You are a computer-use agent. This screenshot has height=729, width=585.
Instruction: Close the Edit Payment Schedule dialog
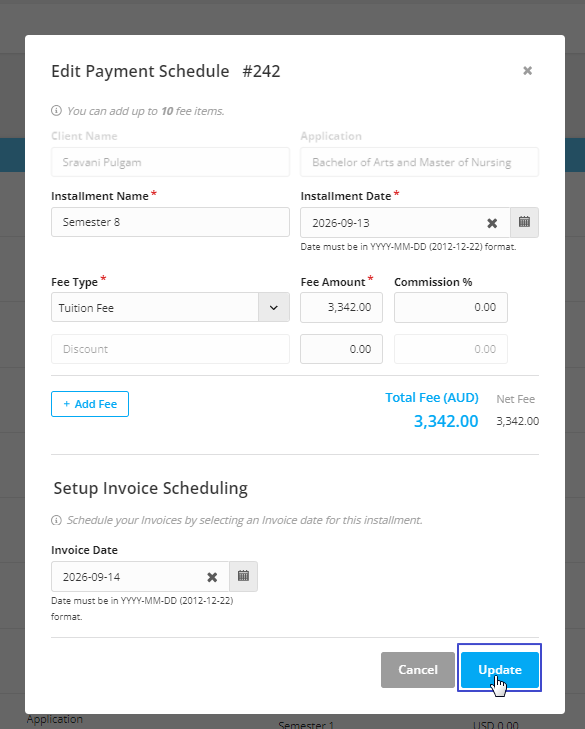click(527, 71)
